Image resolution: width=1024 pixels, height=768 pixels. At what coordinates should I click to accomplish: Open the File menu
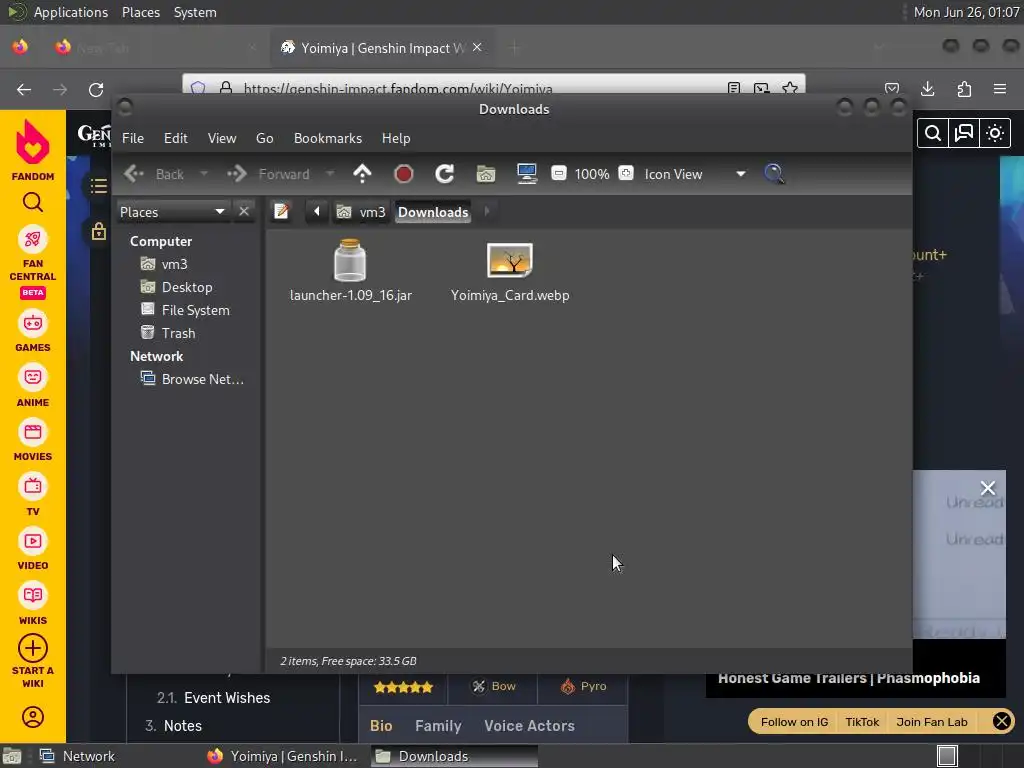pyautogui.click(x=133, y=138)
